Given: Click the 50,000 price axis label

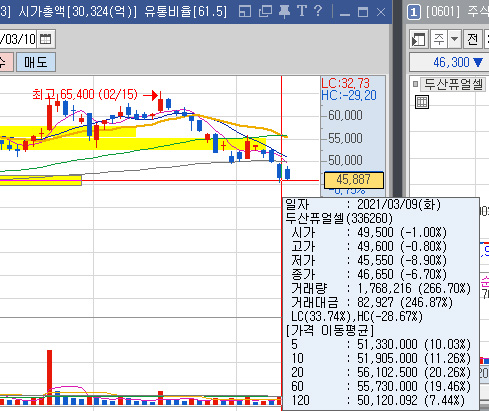Looking at the screenshot, I should (345, 160).
